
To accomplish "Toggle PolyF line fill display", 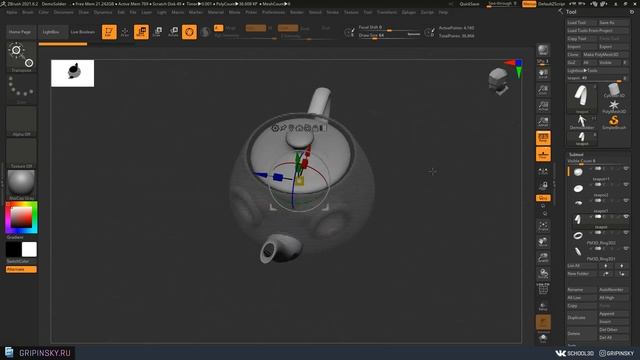I will click(543, 289).
